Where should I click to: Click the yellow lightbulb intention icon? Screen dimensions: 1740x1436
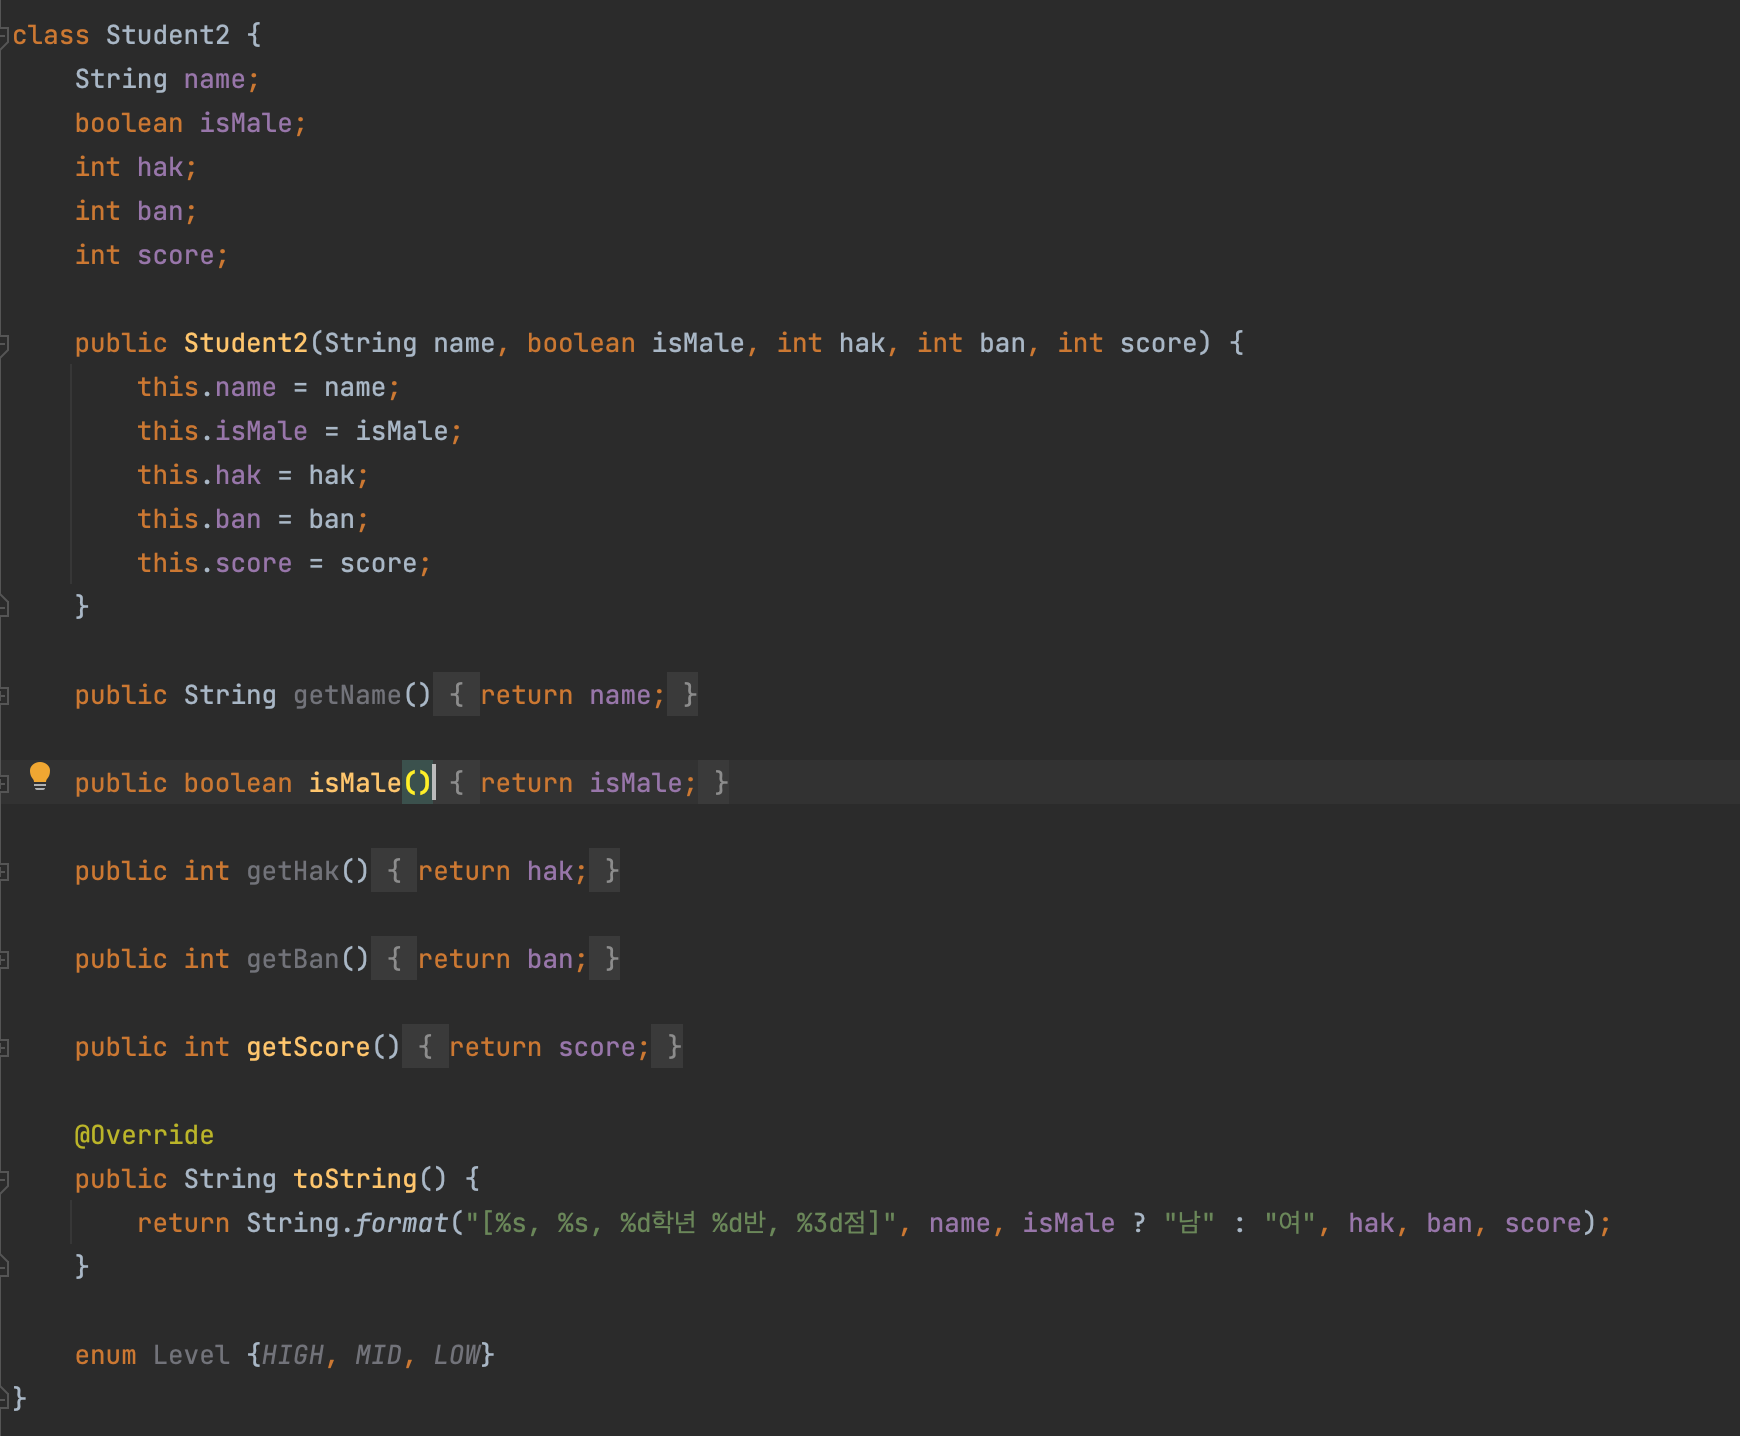pyautogui.click(x=40, y=776)
